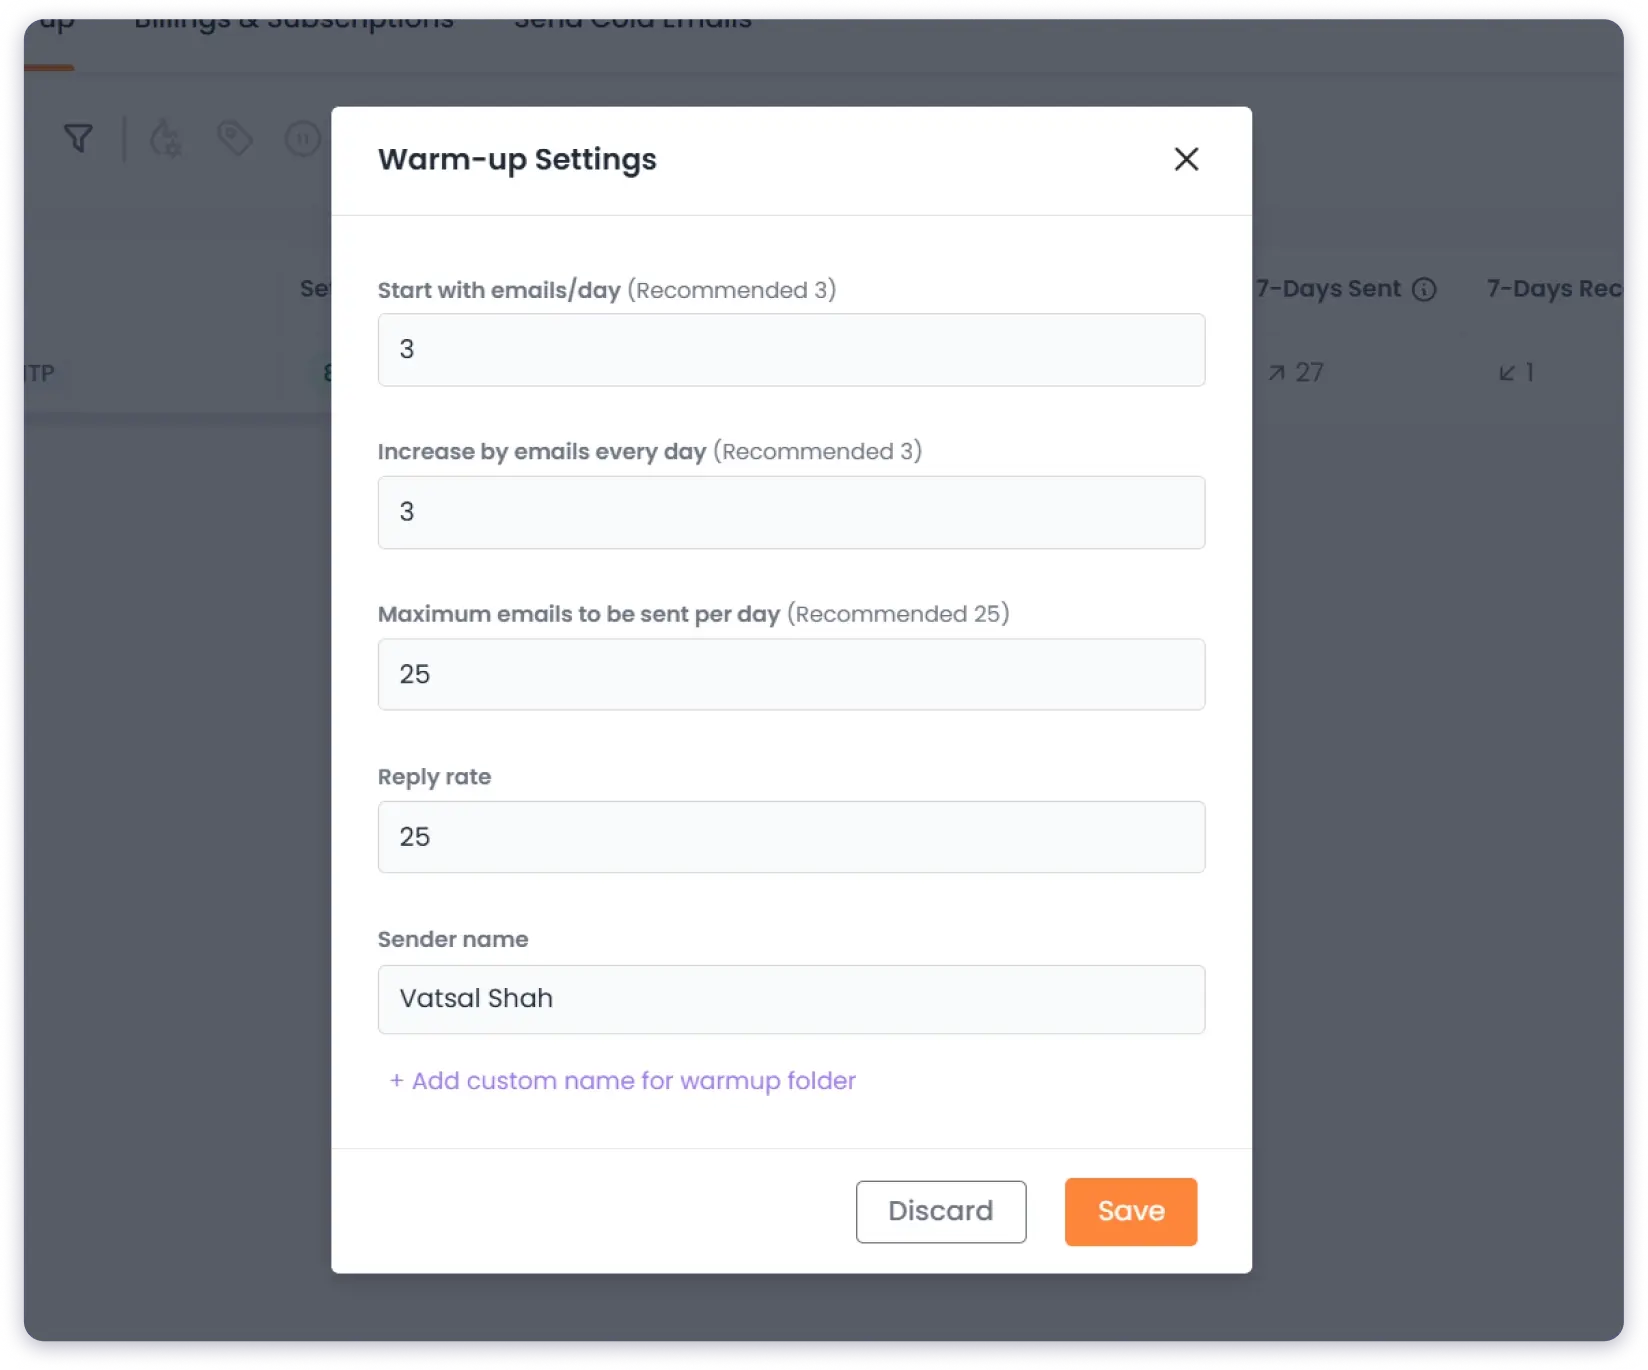
Task: Click the filter funnel icon
Action: (x=79, y=138)
